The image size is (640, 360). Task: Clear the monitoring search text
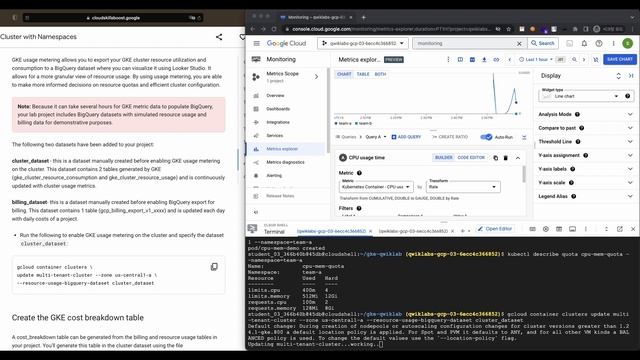tap(519, 43)
